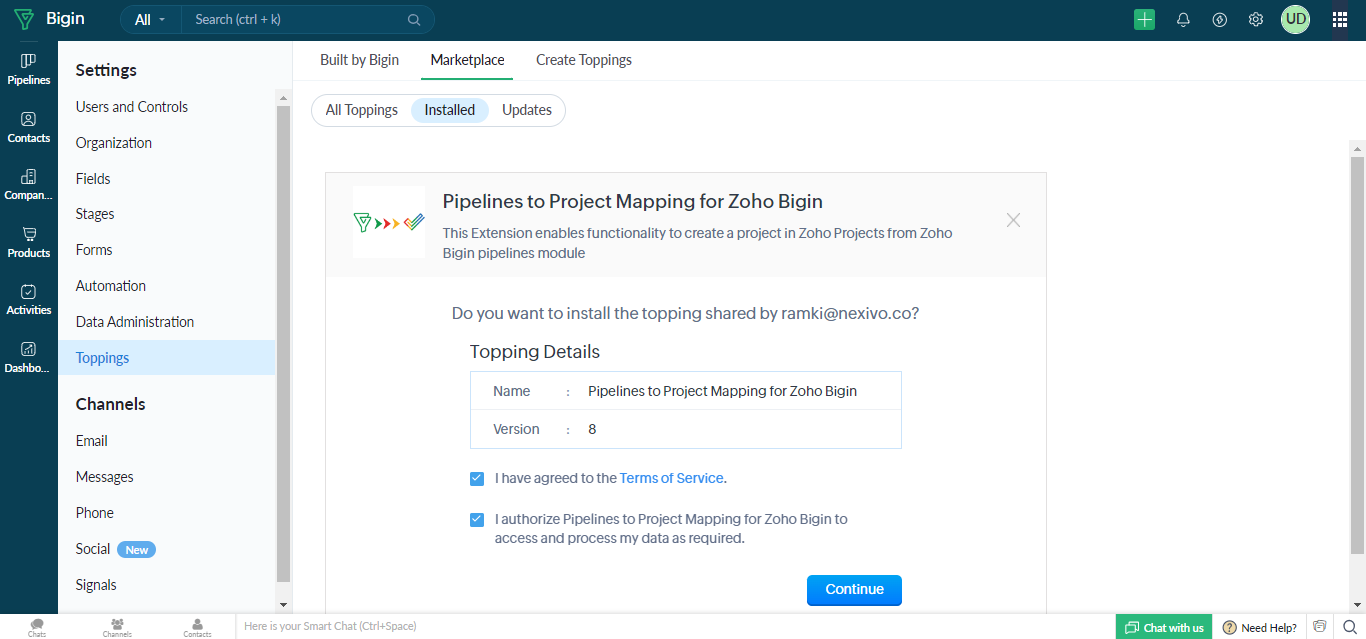Viewport: 1366px width, 639px height.
Task: Show All Toppings filter
Action: [x=362, y=110]
